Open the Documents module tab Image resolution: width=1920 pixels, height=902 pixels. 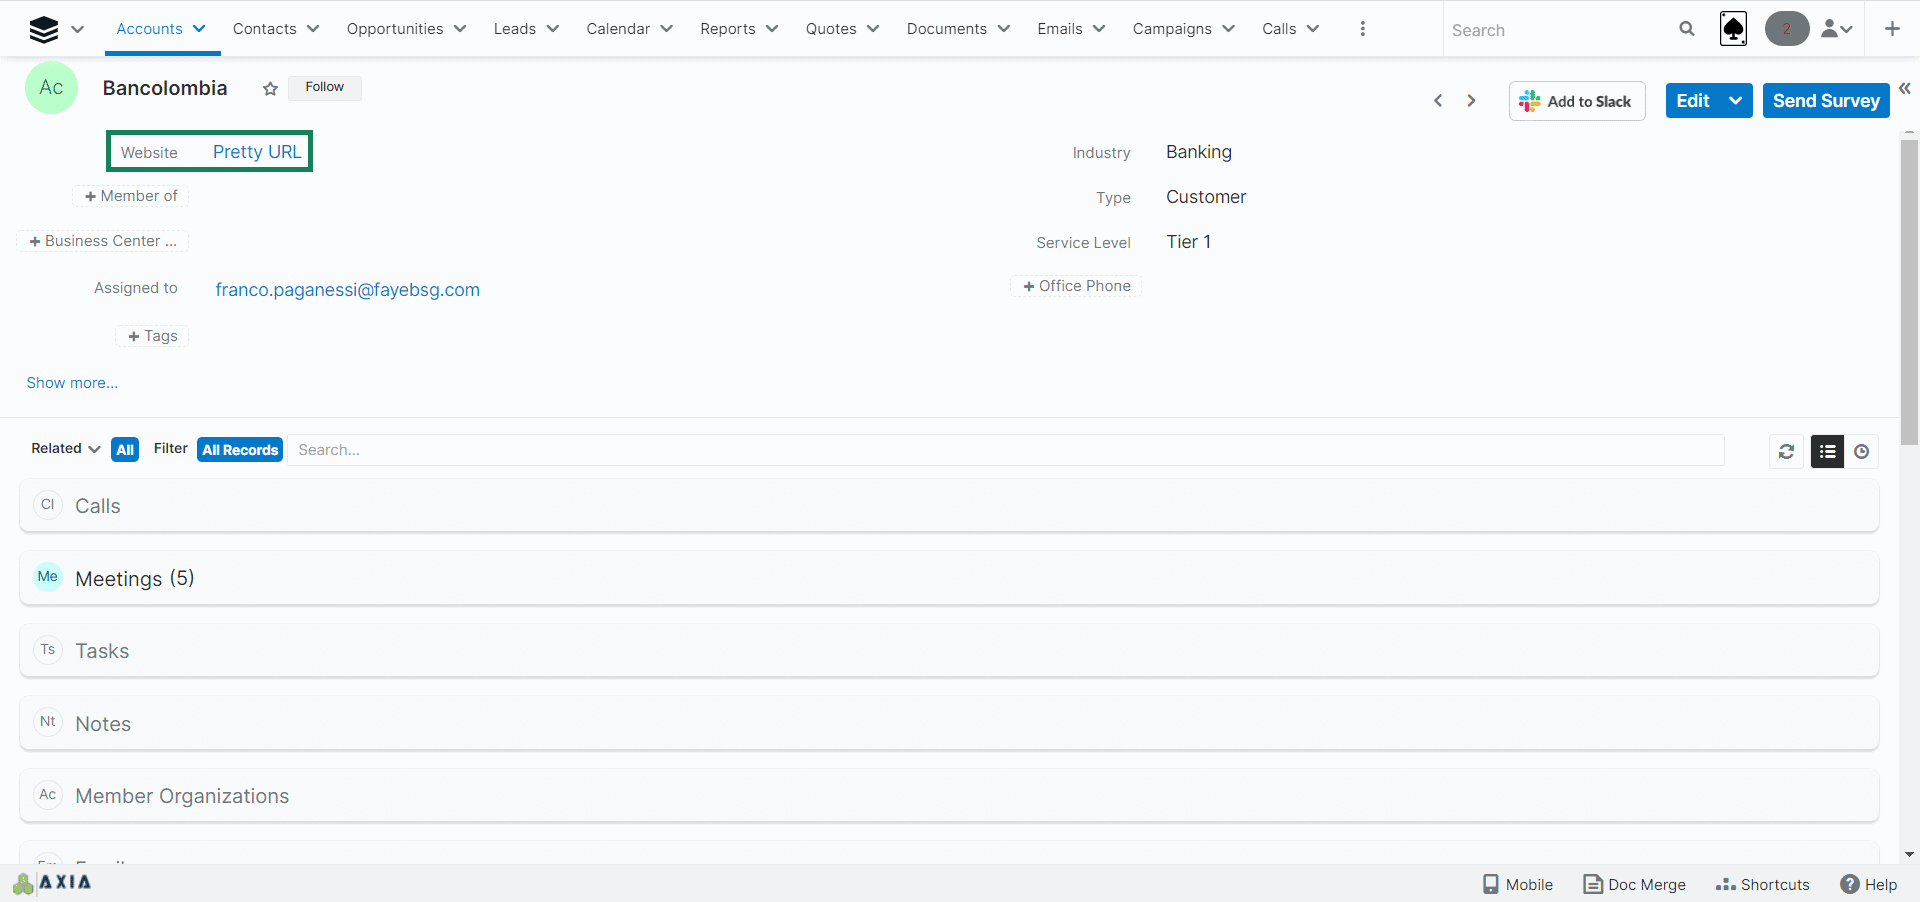[x=947, y=29]
